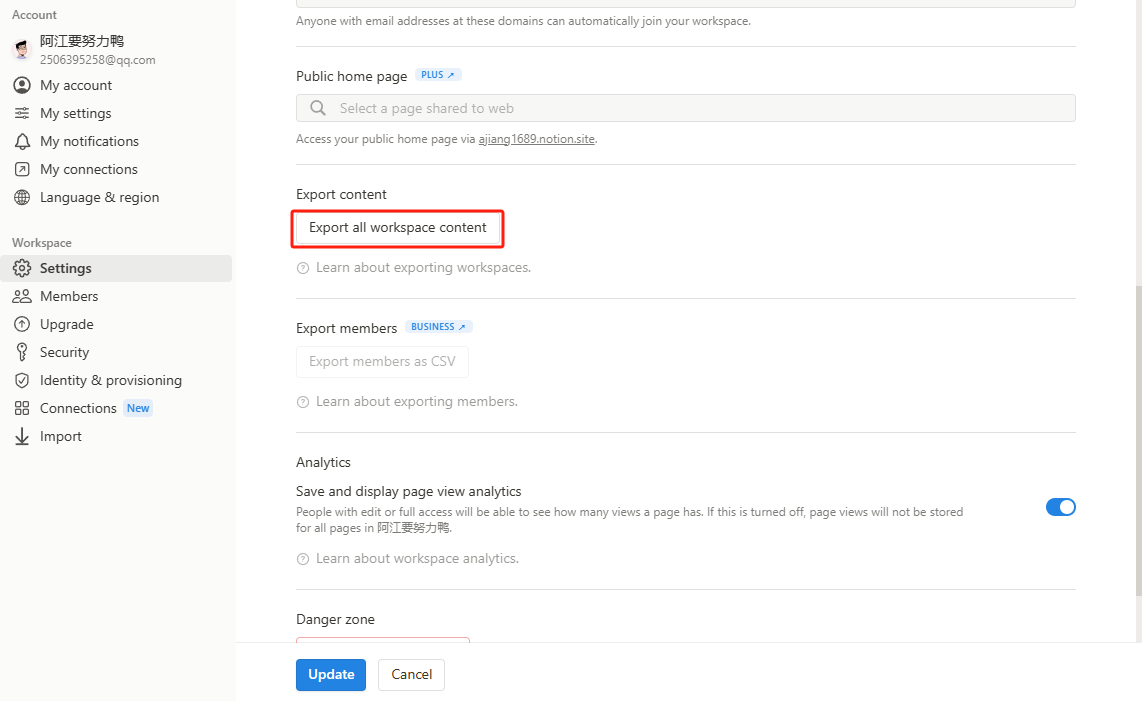Click the Upgrade arrow circle icon
Screen dimensions: 1142x701
[x=22, y=324]
